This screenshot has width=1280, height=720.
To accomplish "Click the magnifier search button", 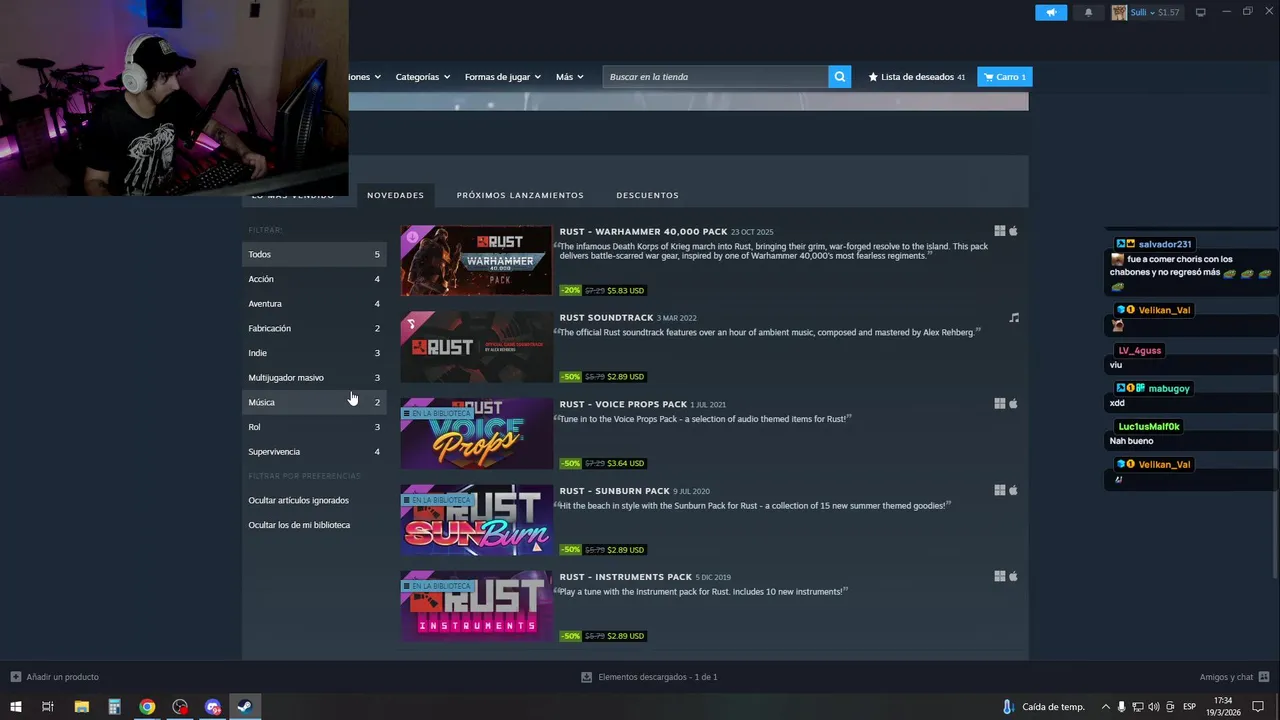I will click(x=840, y=76).
